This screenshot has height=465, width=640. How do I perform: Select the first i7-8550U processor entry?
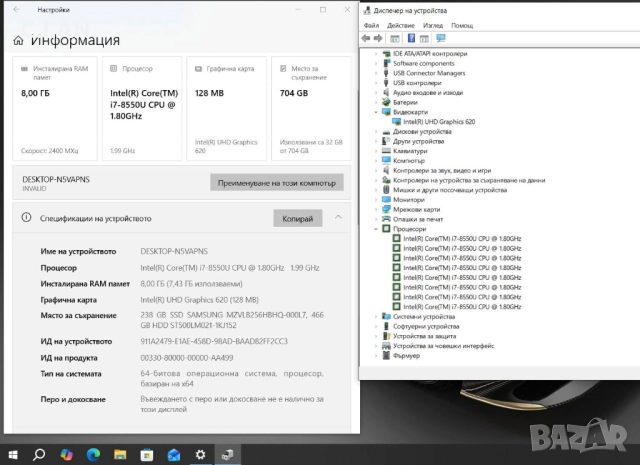462,238
